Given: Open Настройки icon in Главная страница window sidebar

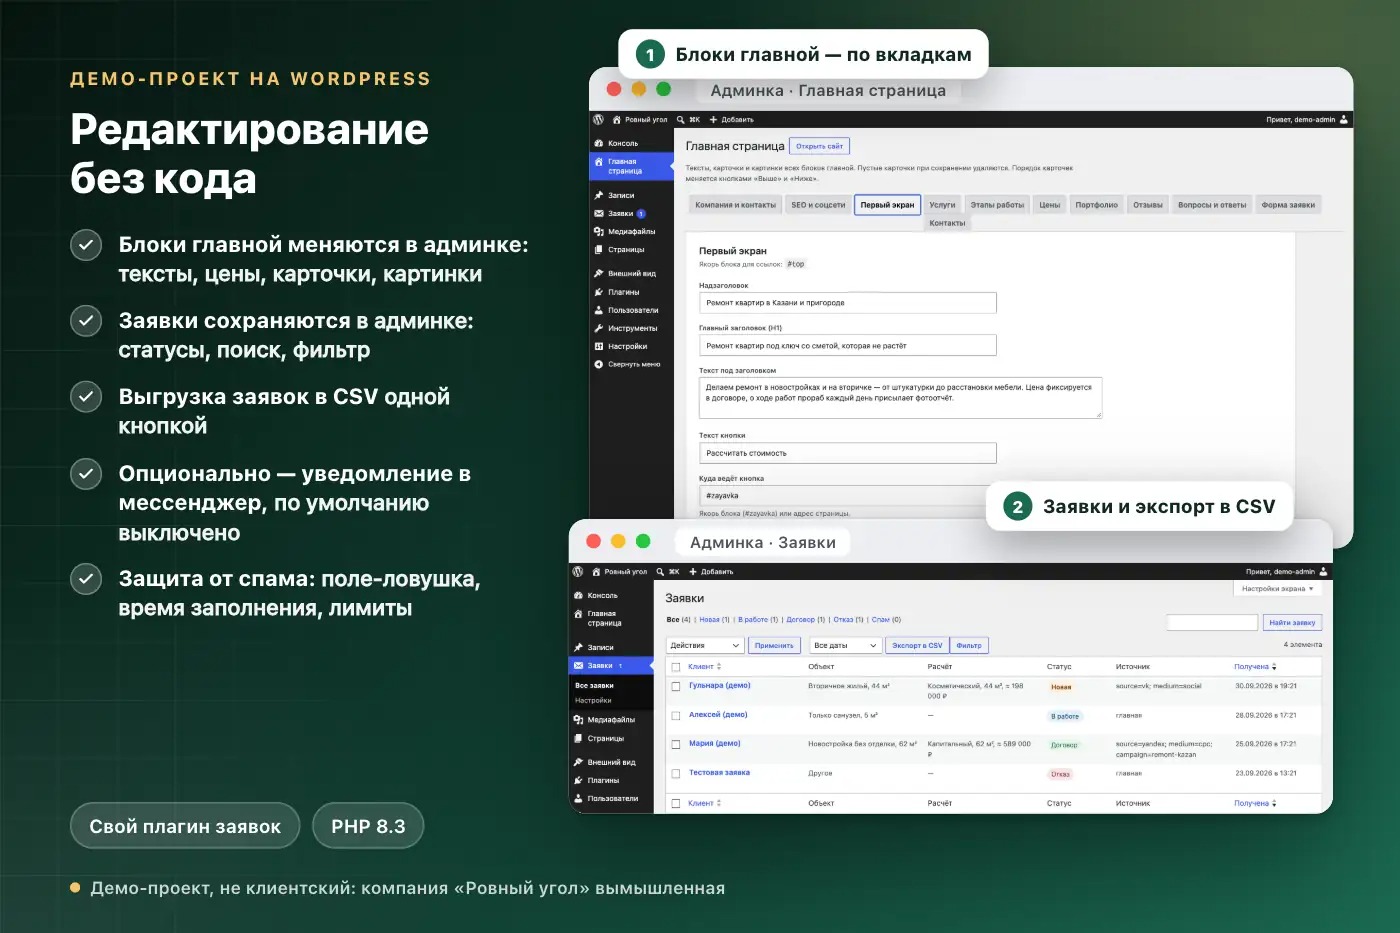Looking at the screenshot, I should click(598, 346).
